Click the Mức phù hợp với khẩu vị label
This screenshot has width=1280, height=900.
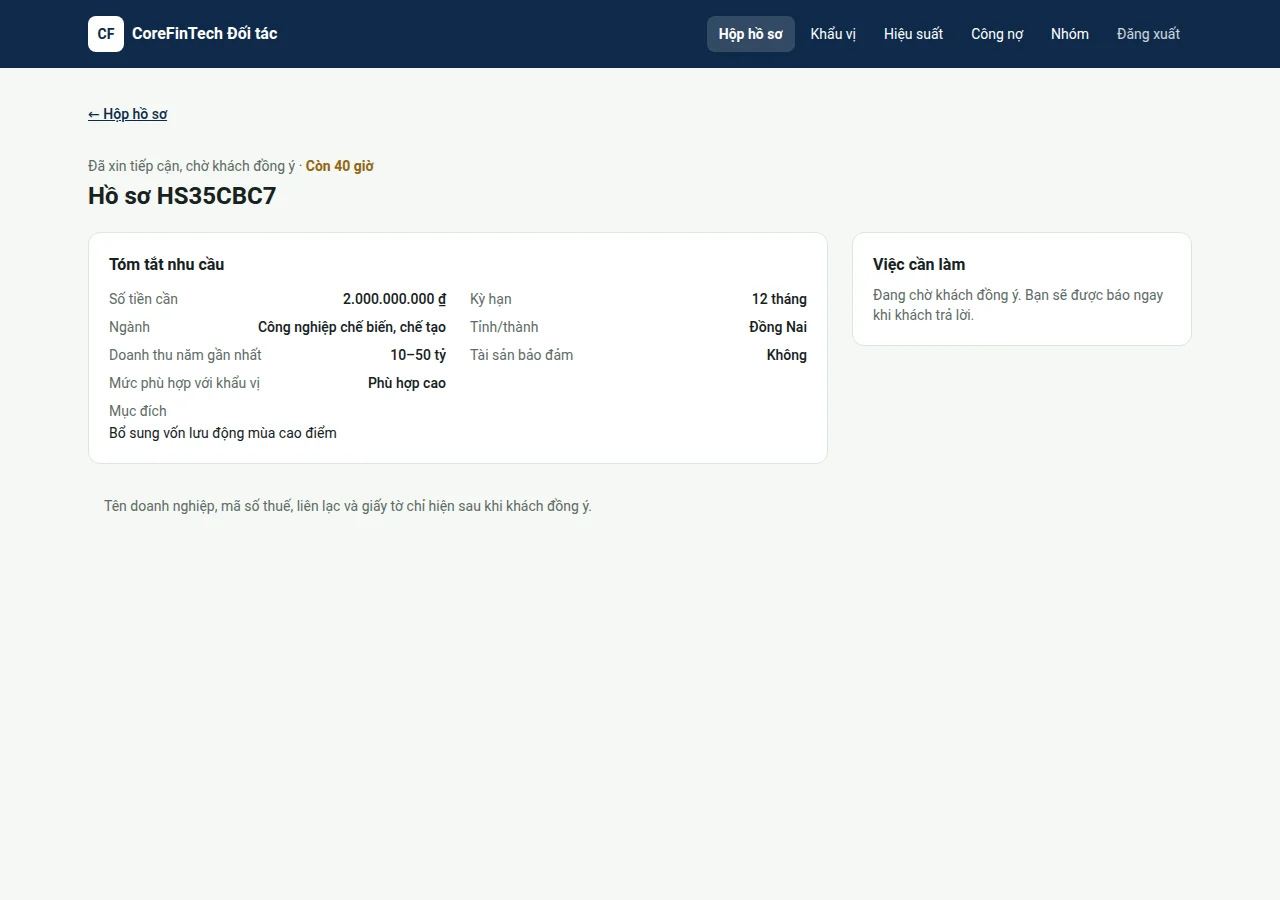tap(185, 383)
